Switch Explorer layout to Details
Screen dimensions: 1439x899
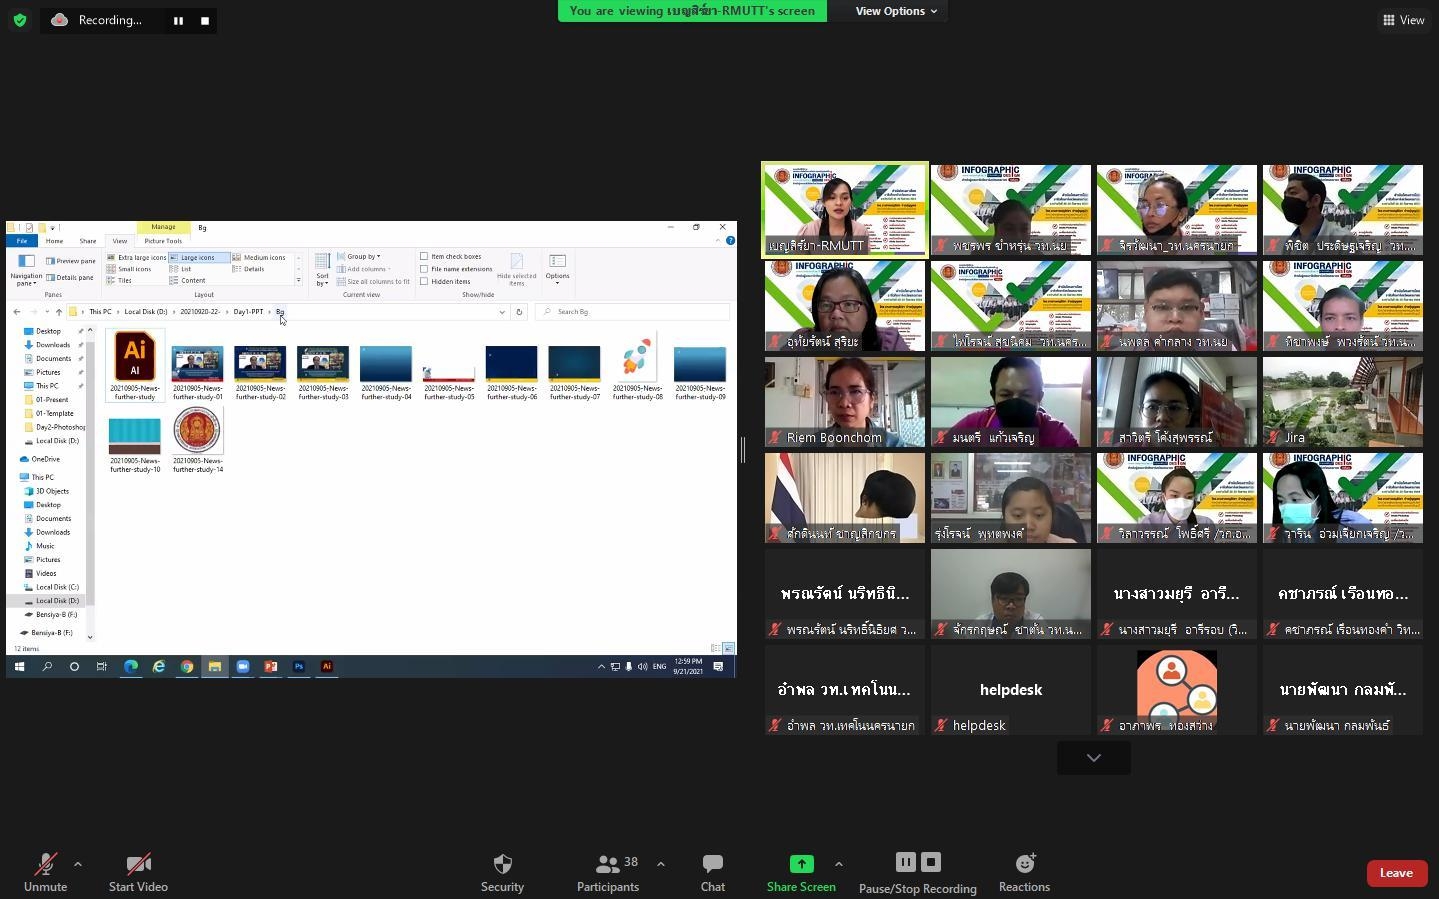pyautogui.click(x=249, y=269)
